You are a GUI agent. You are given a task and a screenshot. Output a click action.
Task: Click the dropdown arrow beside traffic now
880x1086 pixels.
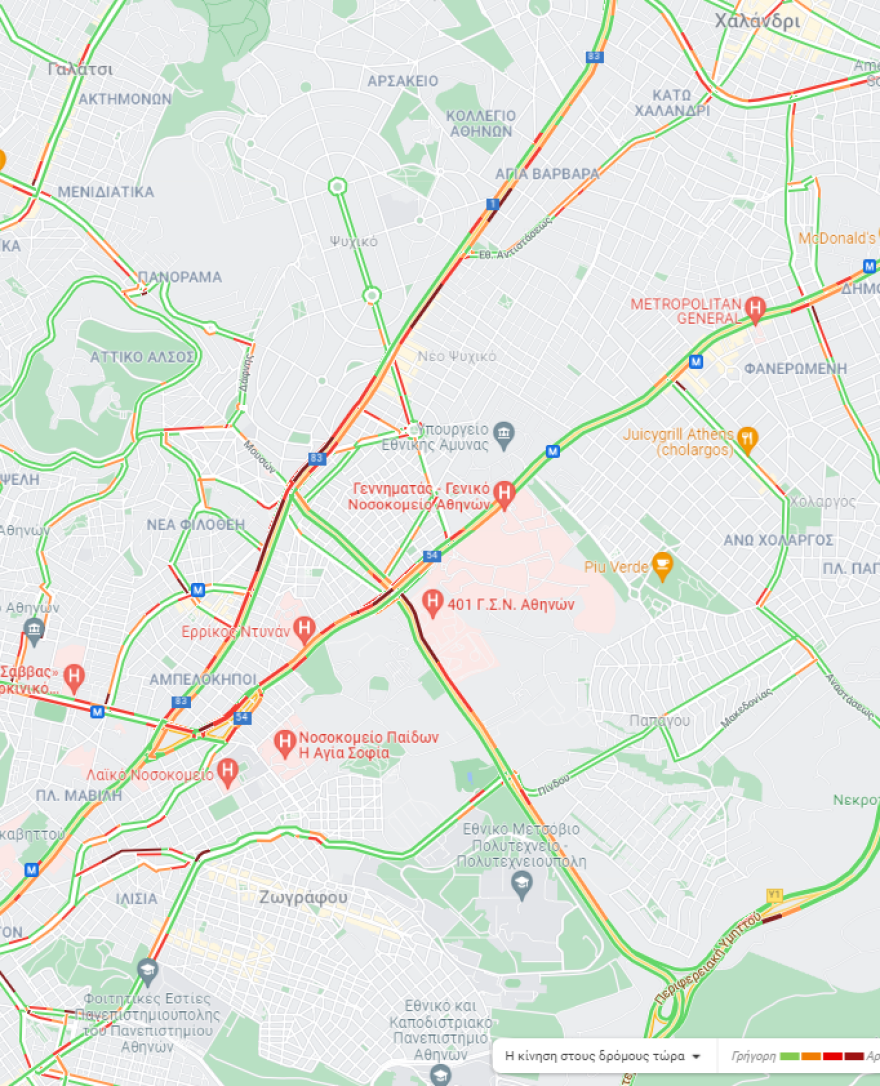pos(696,1056)
